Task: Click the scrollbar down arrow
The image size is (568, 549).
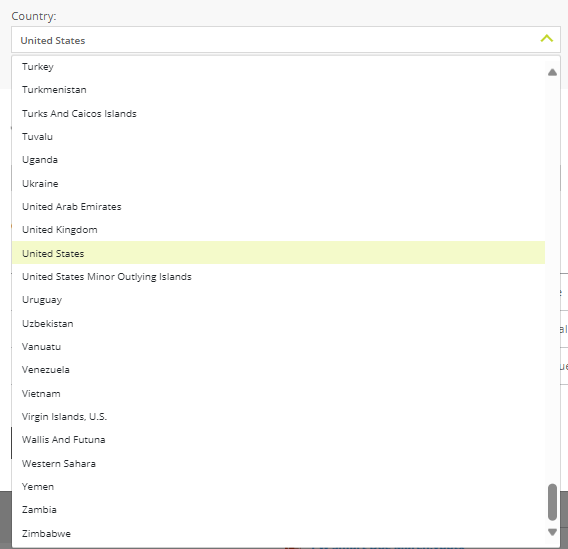Action: coord(552,532)
